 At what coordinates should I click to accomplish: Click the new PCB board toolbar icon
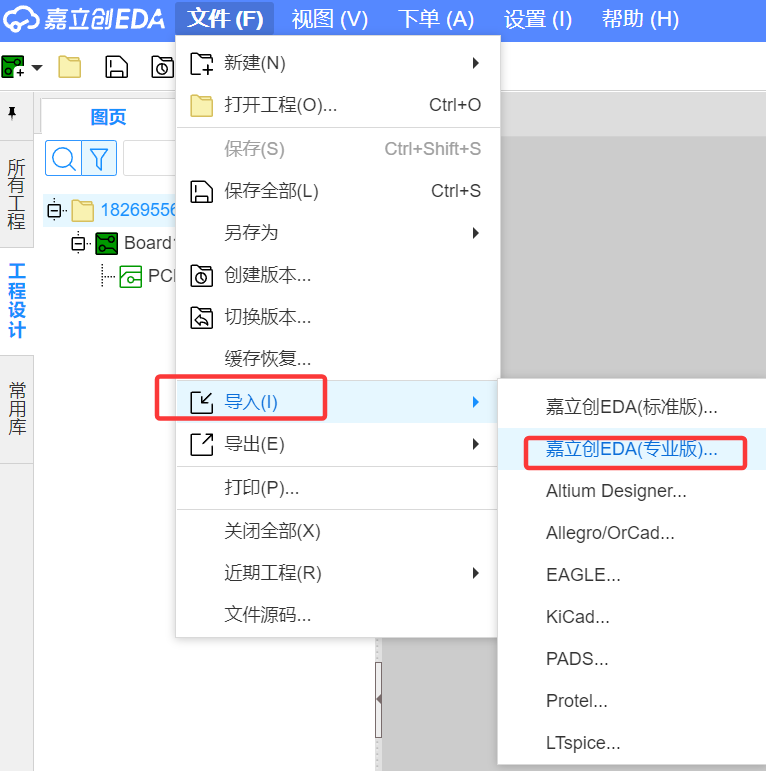[13, 66]
